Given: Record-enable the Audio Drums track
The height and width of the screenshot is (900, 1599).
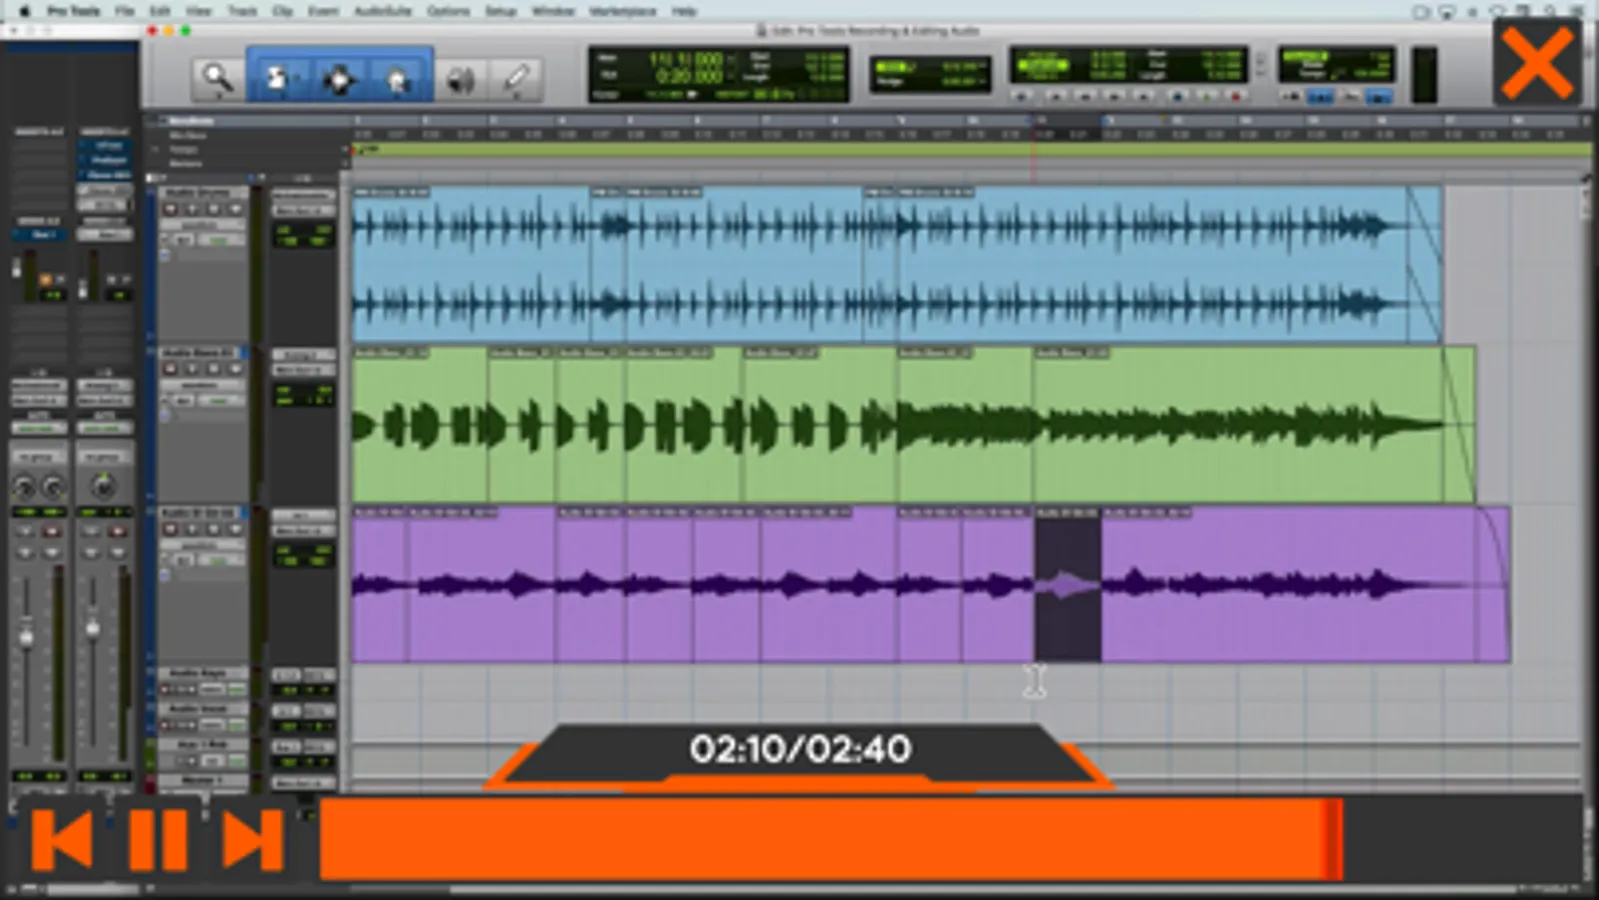Looking at the screenshot, I should (171, 209).
